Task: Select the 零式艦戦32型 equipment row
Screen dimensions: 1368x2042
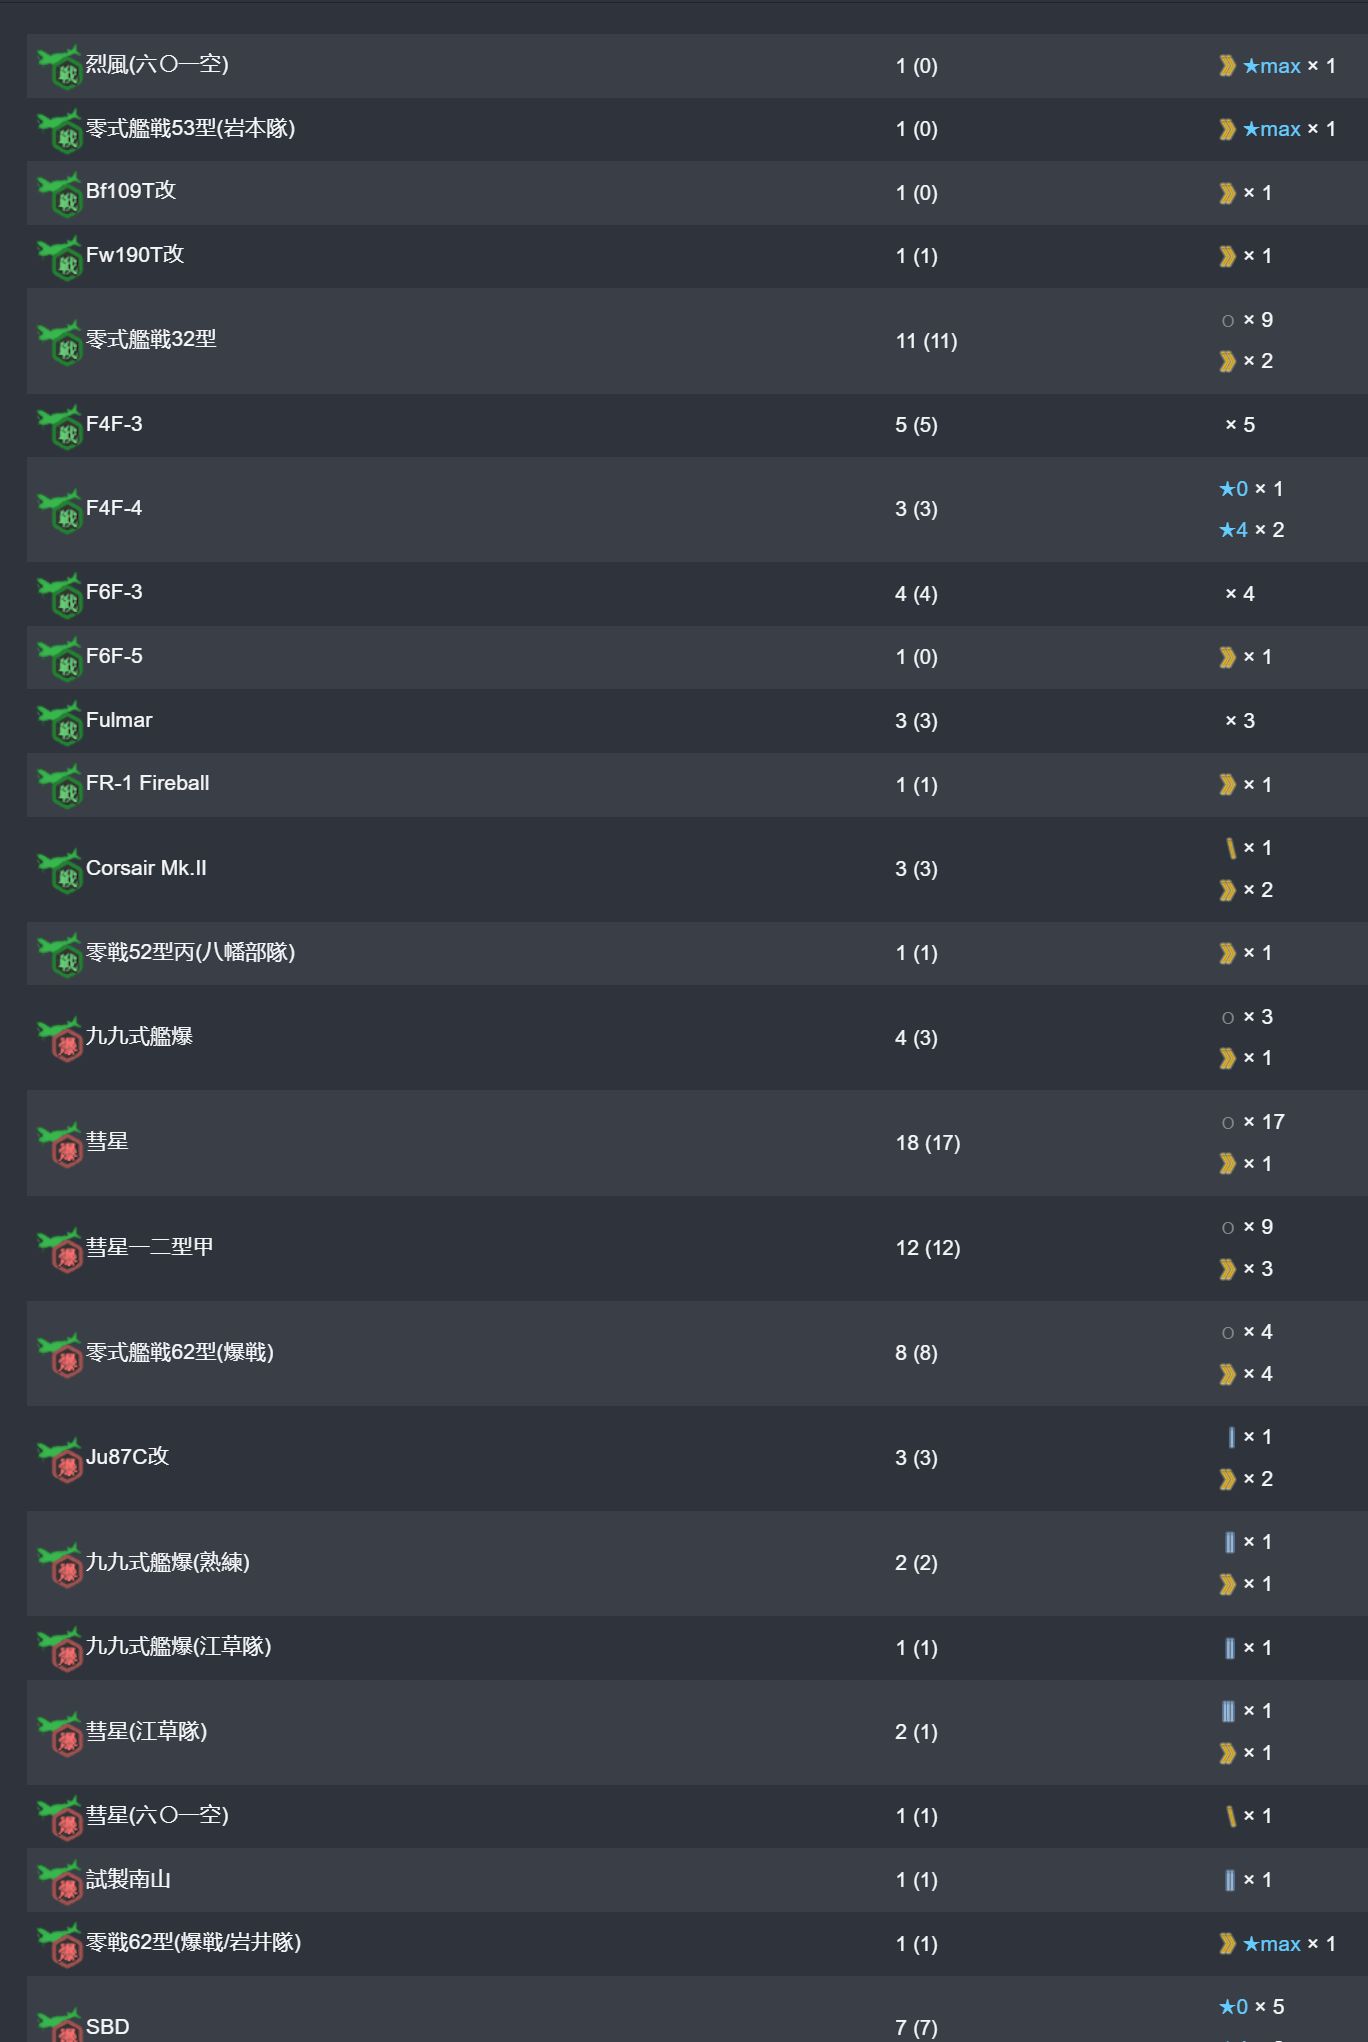Action: (697, 341)
